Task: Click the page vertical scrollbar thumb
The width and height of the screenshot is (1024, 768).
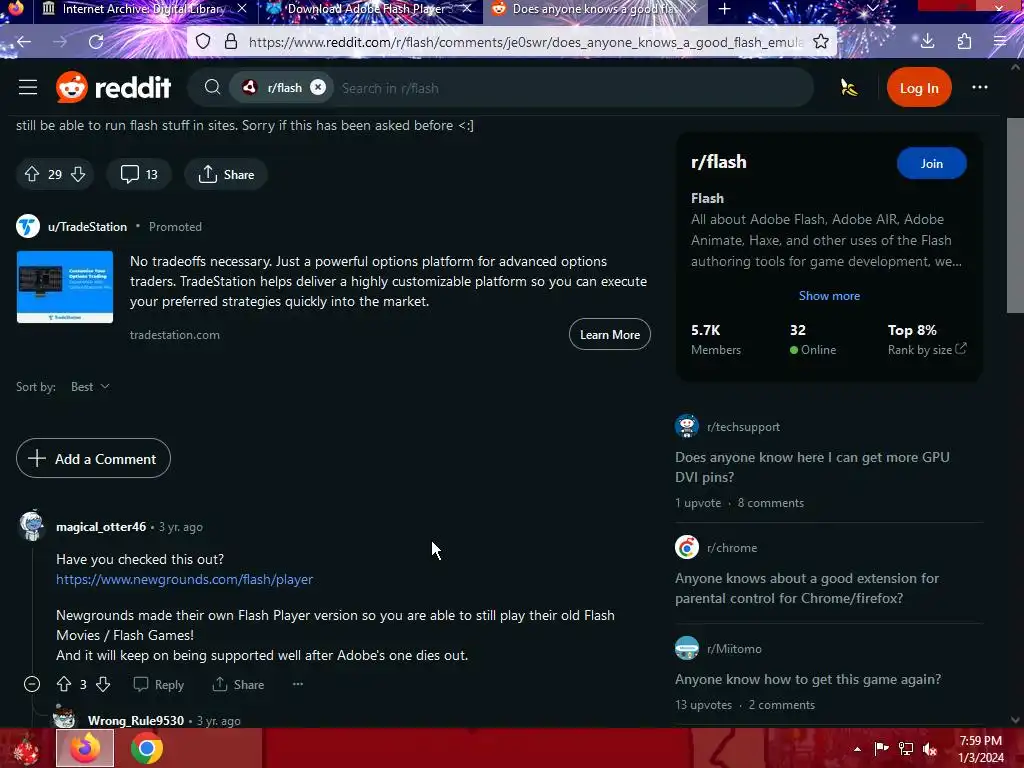Action: pyautogui.click(x=1015, y=216)
